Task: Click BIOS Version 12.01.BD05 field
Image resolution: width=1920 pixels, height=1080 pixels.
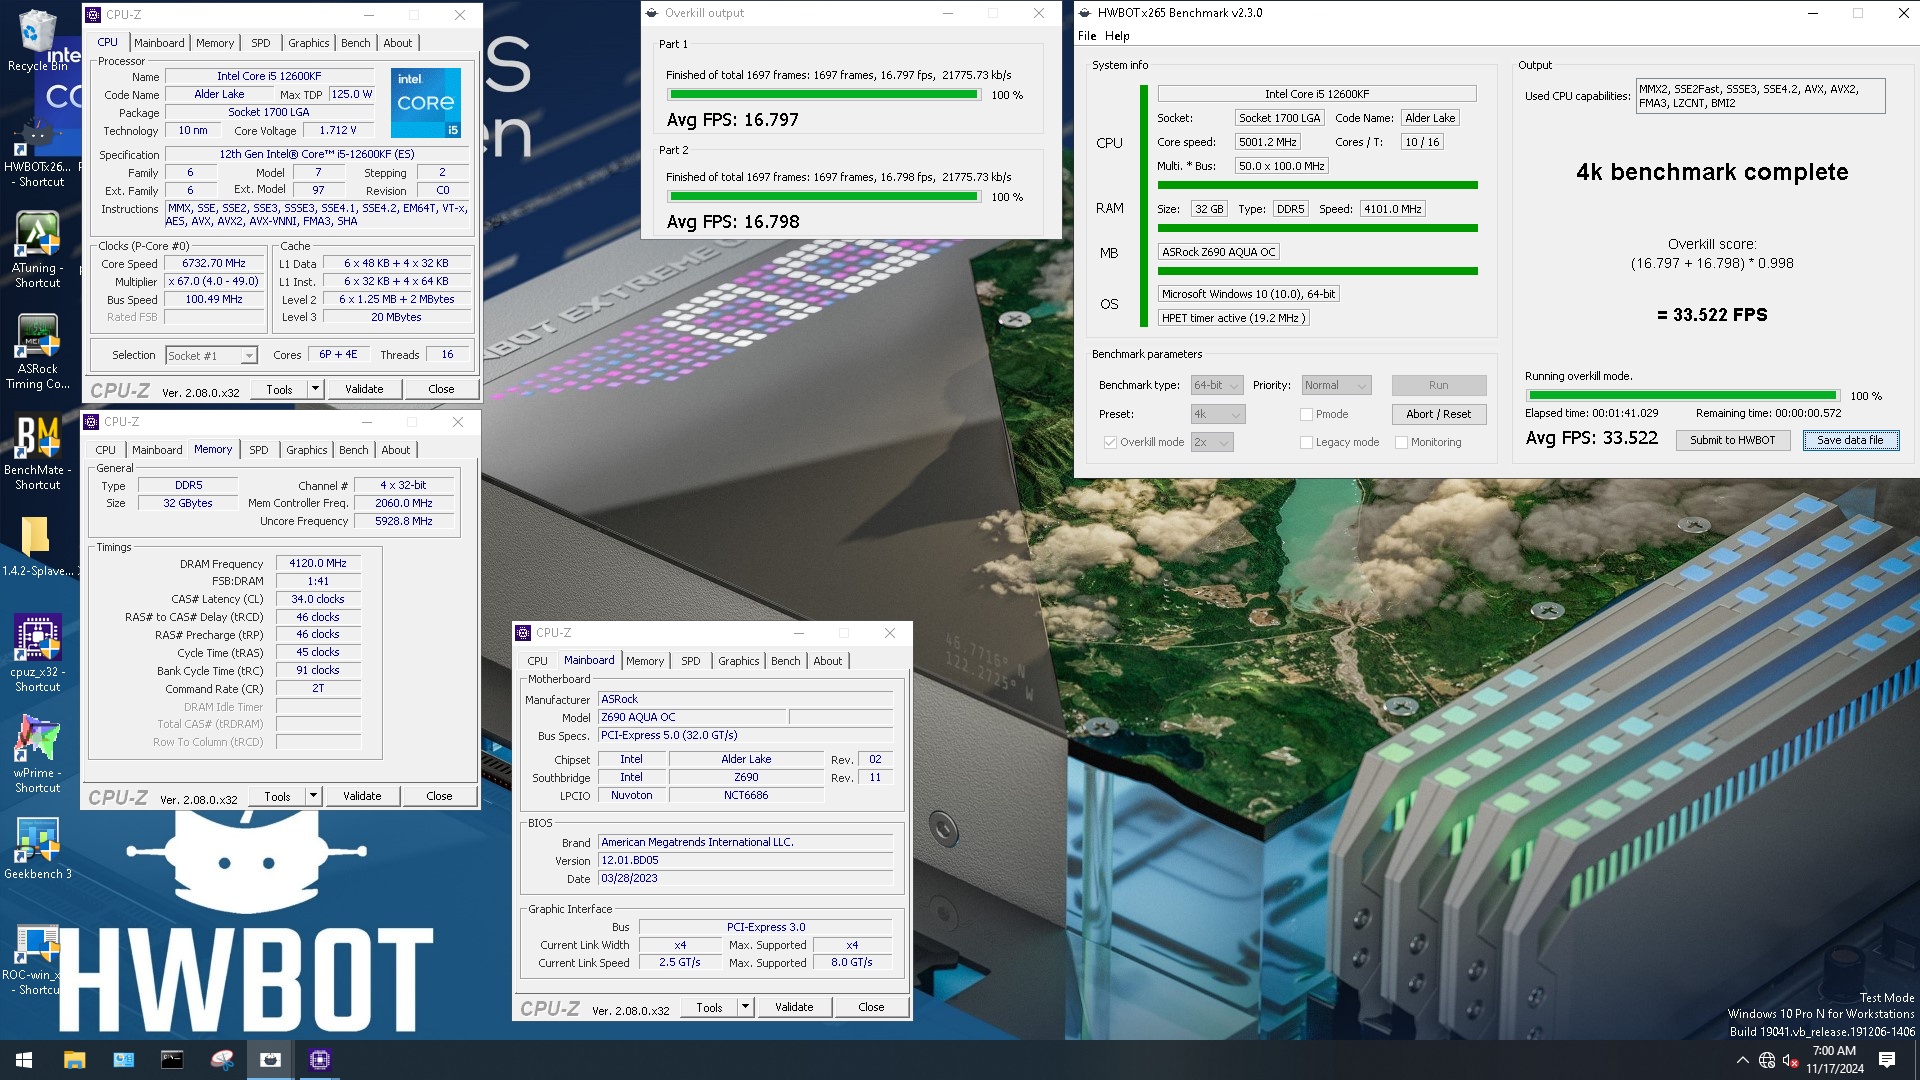Action: [745, 860]
